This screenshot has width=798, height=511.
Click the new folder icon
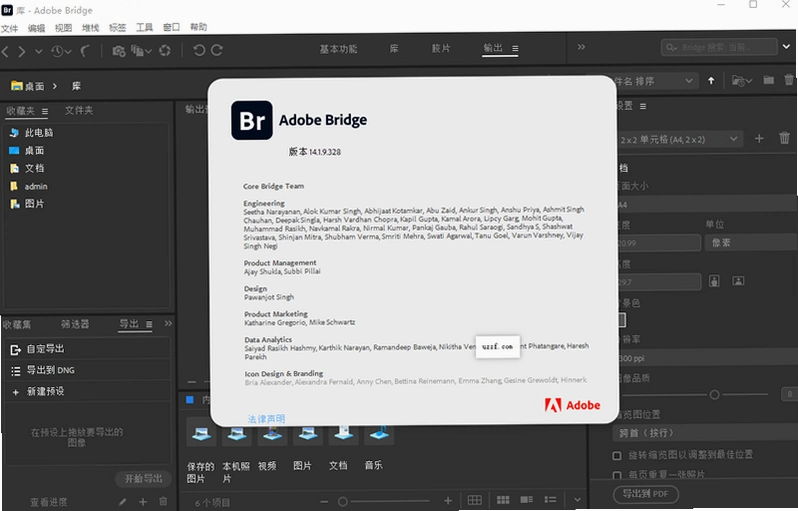pyautogui.click(x=768, y=80)
